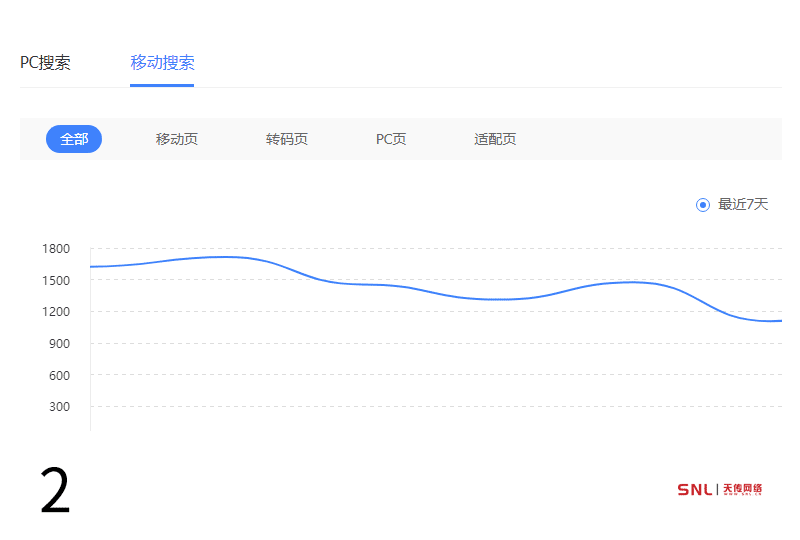This screenshot has width=800, height=540.
Task: Enable the 最近7天 radio button
Action: point(703,205)
